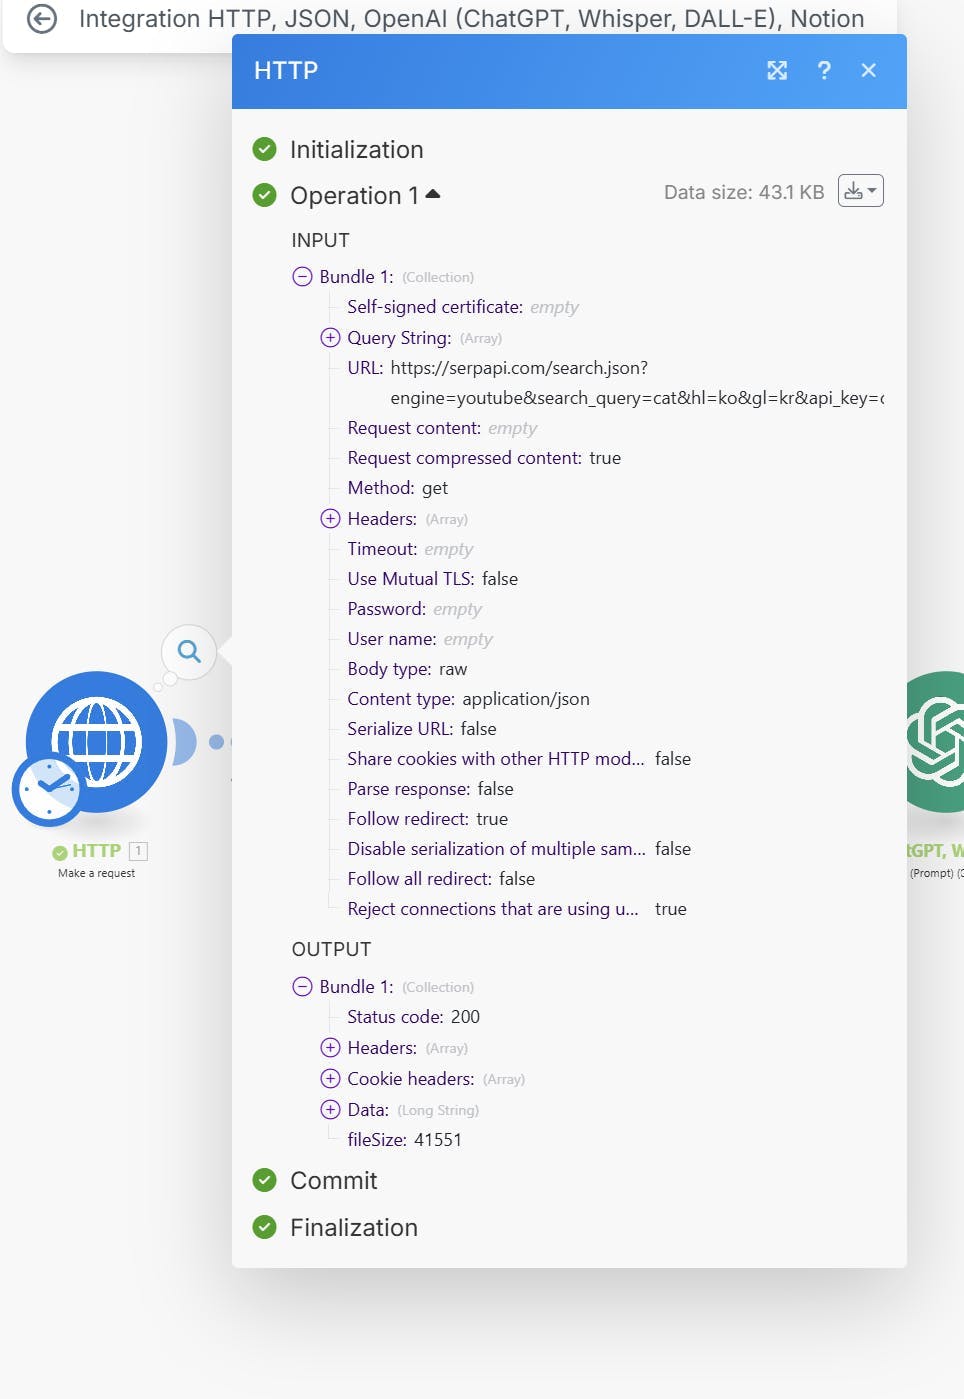Click the Body type: raw row

[x=407, y=669]
